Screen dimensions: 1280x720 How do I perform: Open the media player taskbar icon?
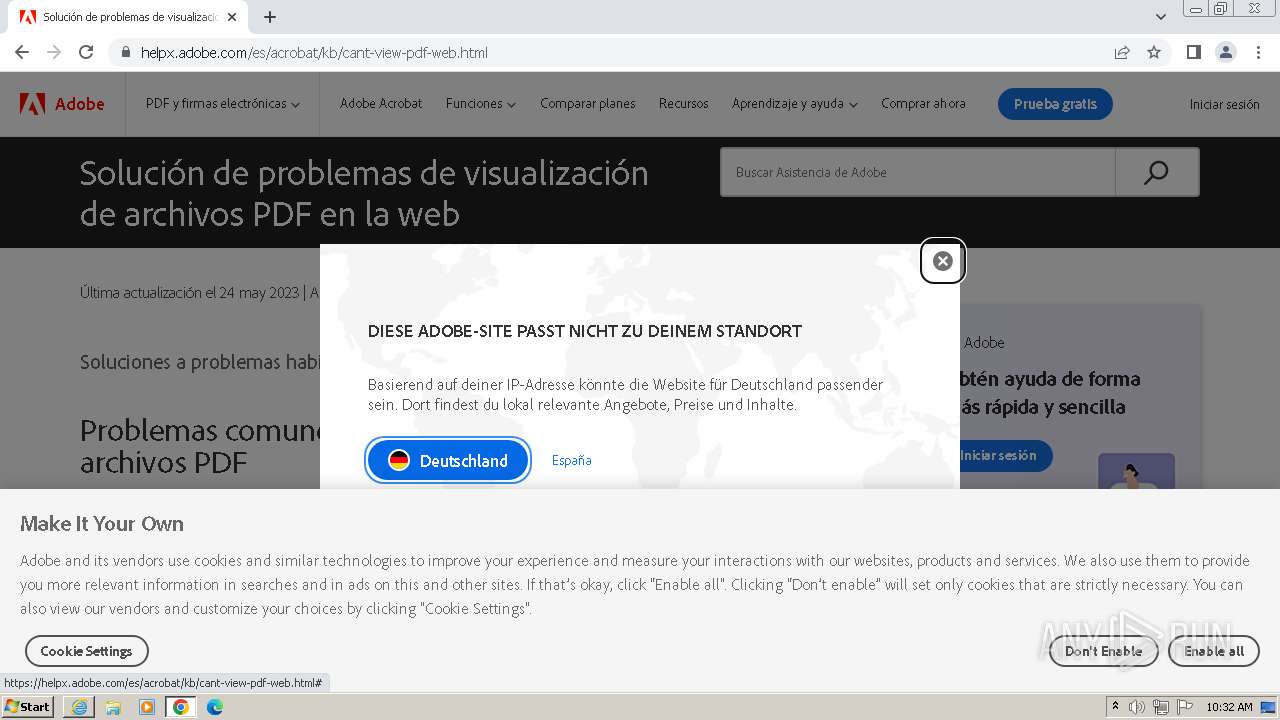coord(147,707)
